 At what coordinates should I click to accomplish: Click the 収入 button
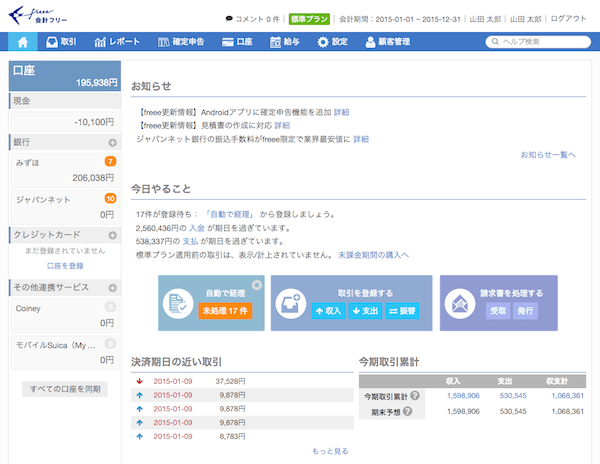click(328, 311)
